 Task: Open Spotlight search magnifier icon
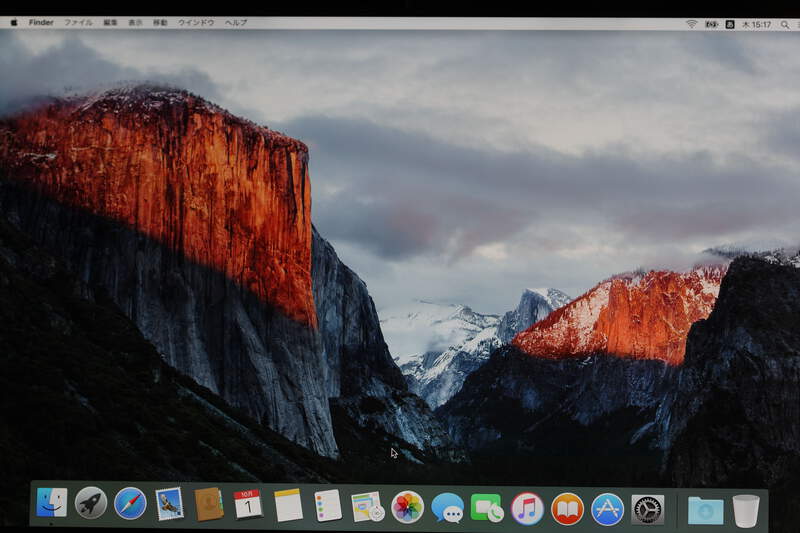[x=785, y=24]
